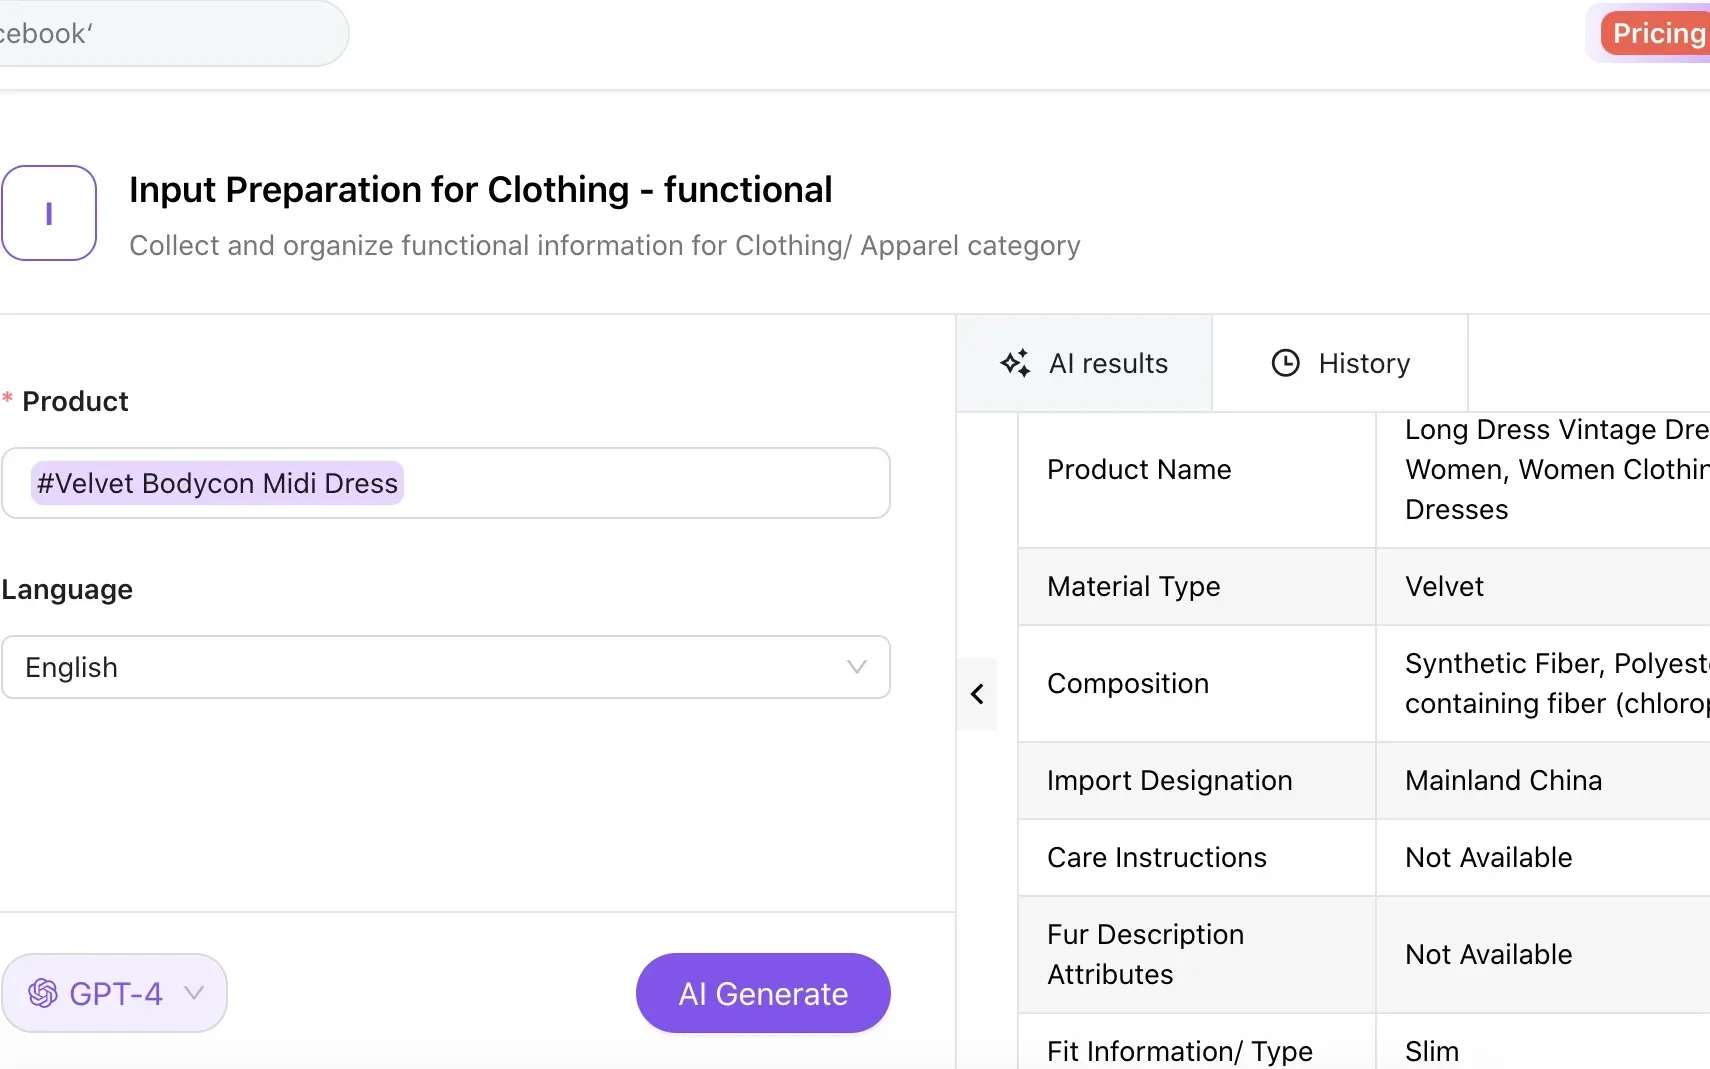Click 'Mainland China' in Import Designation row

pos(1503,780)
